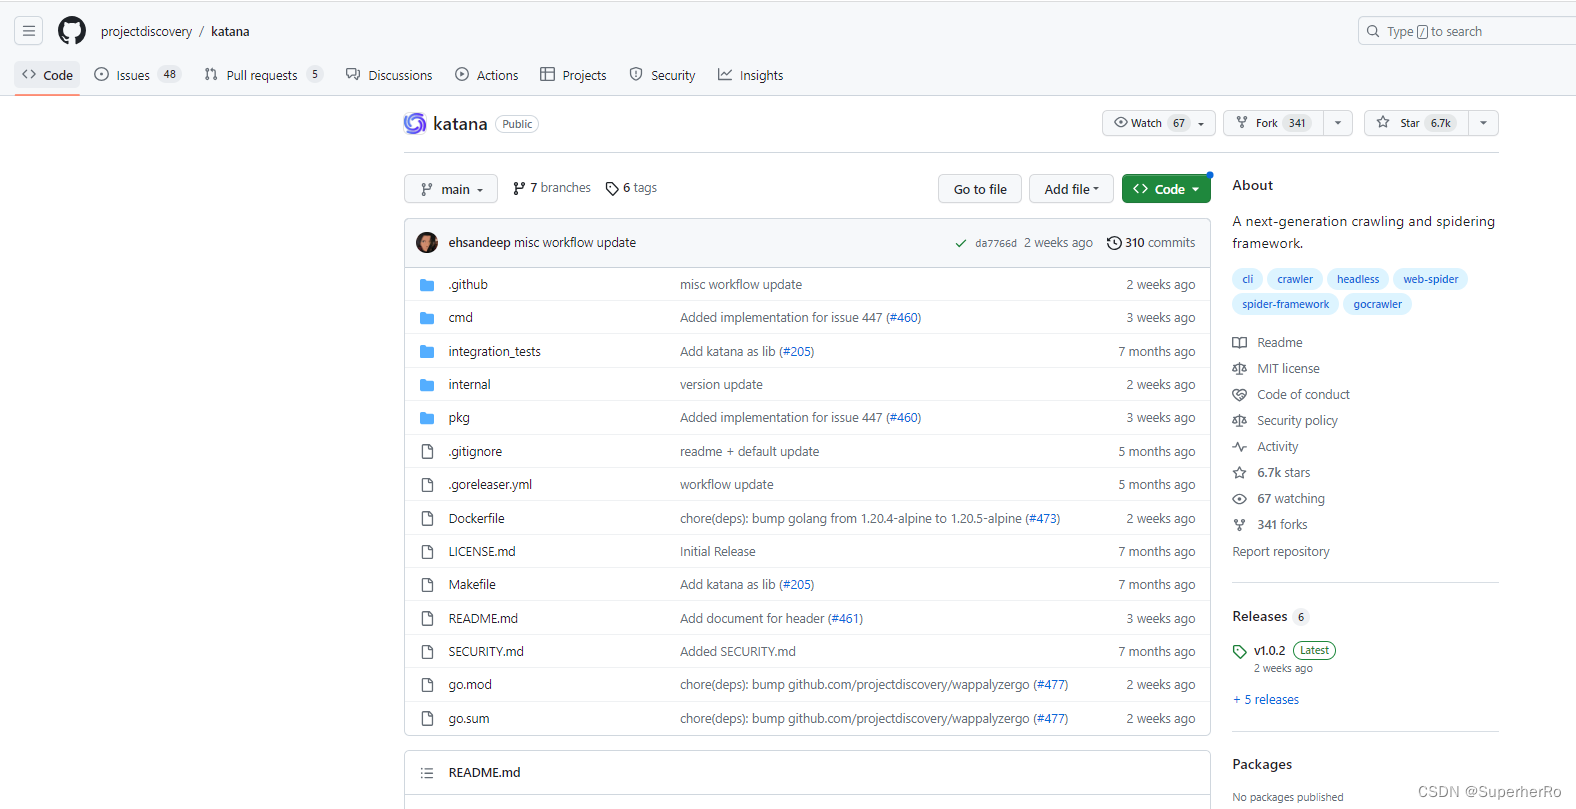Click the stars count star icon
The image size is (1576, 809).
click(1240, 473)
